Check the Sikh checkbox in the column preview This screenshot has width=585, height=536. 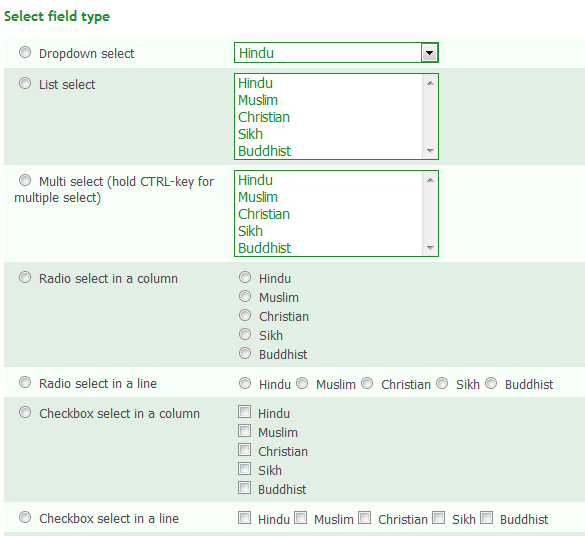[244, 469]
